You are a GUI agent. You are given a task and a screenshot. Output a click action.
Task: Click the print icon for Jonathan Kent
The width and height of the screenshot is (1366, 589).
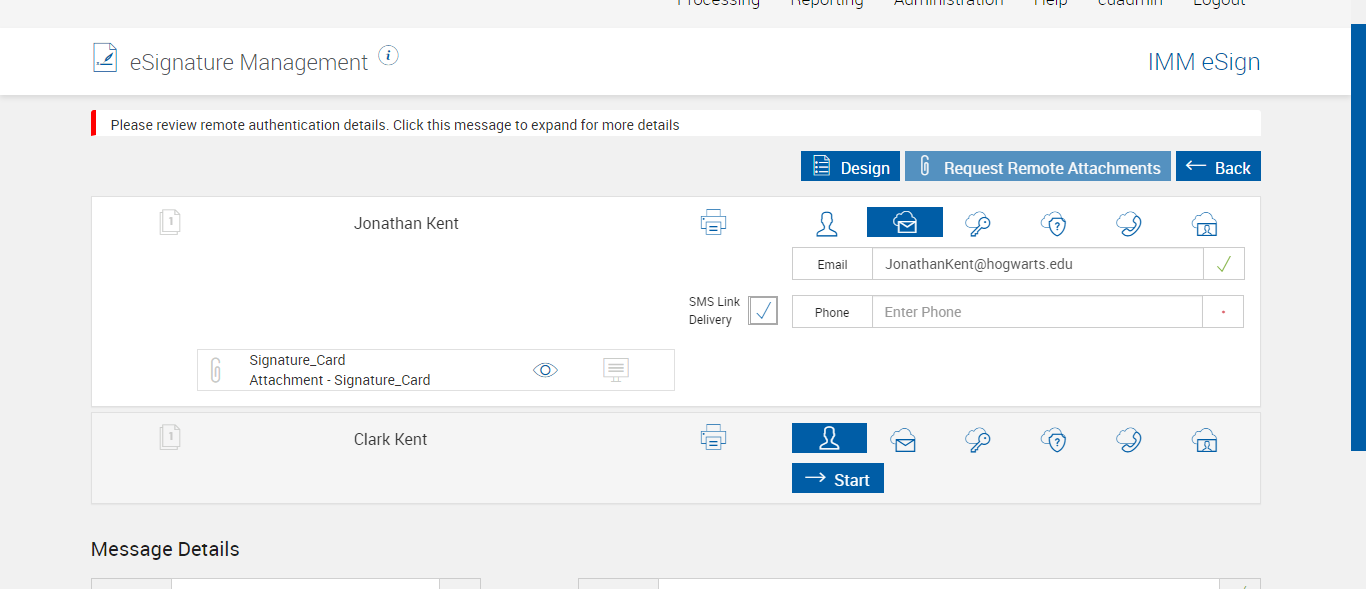[x=713, y=222]
